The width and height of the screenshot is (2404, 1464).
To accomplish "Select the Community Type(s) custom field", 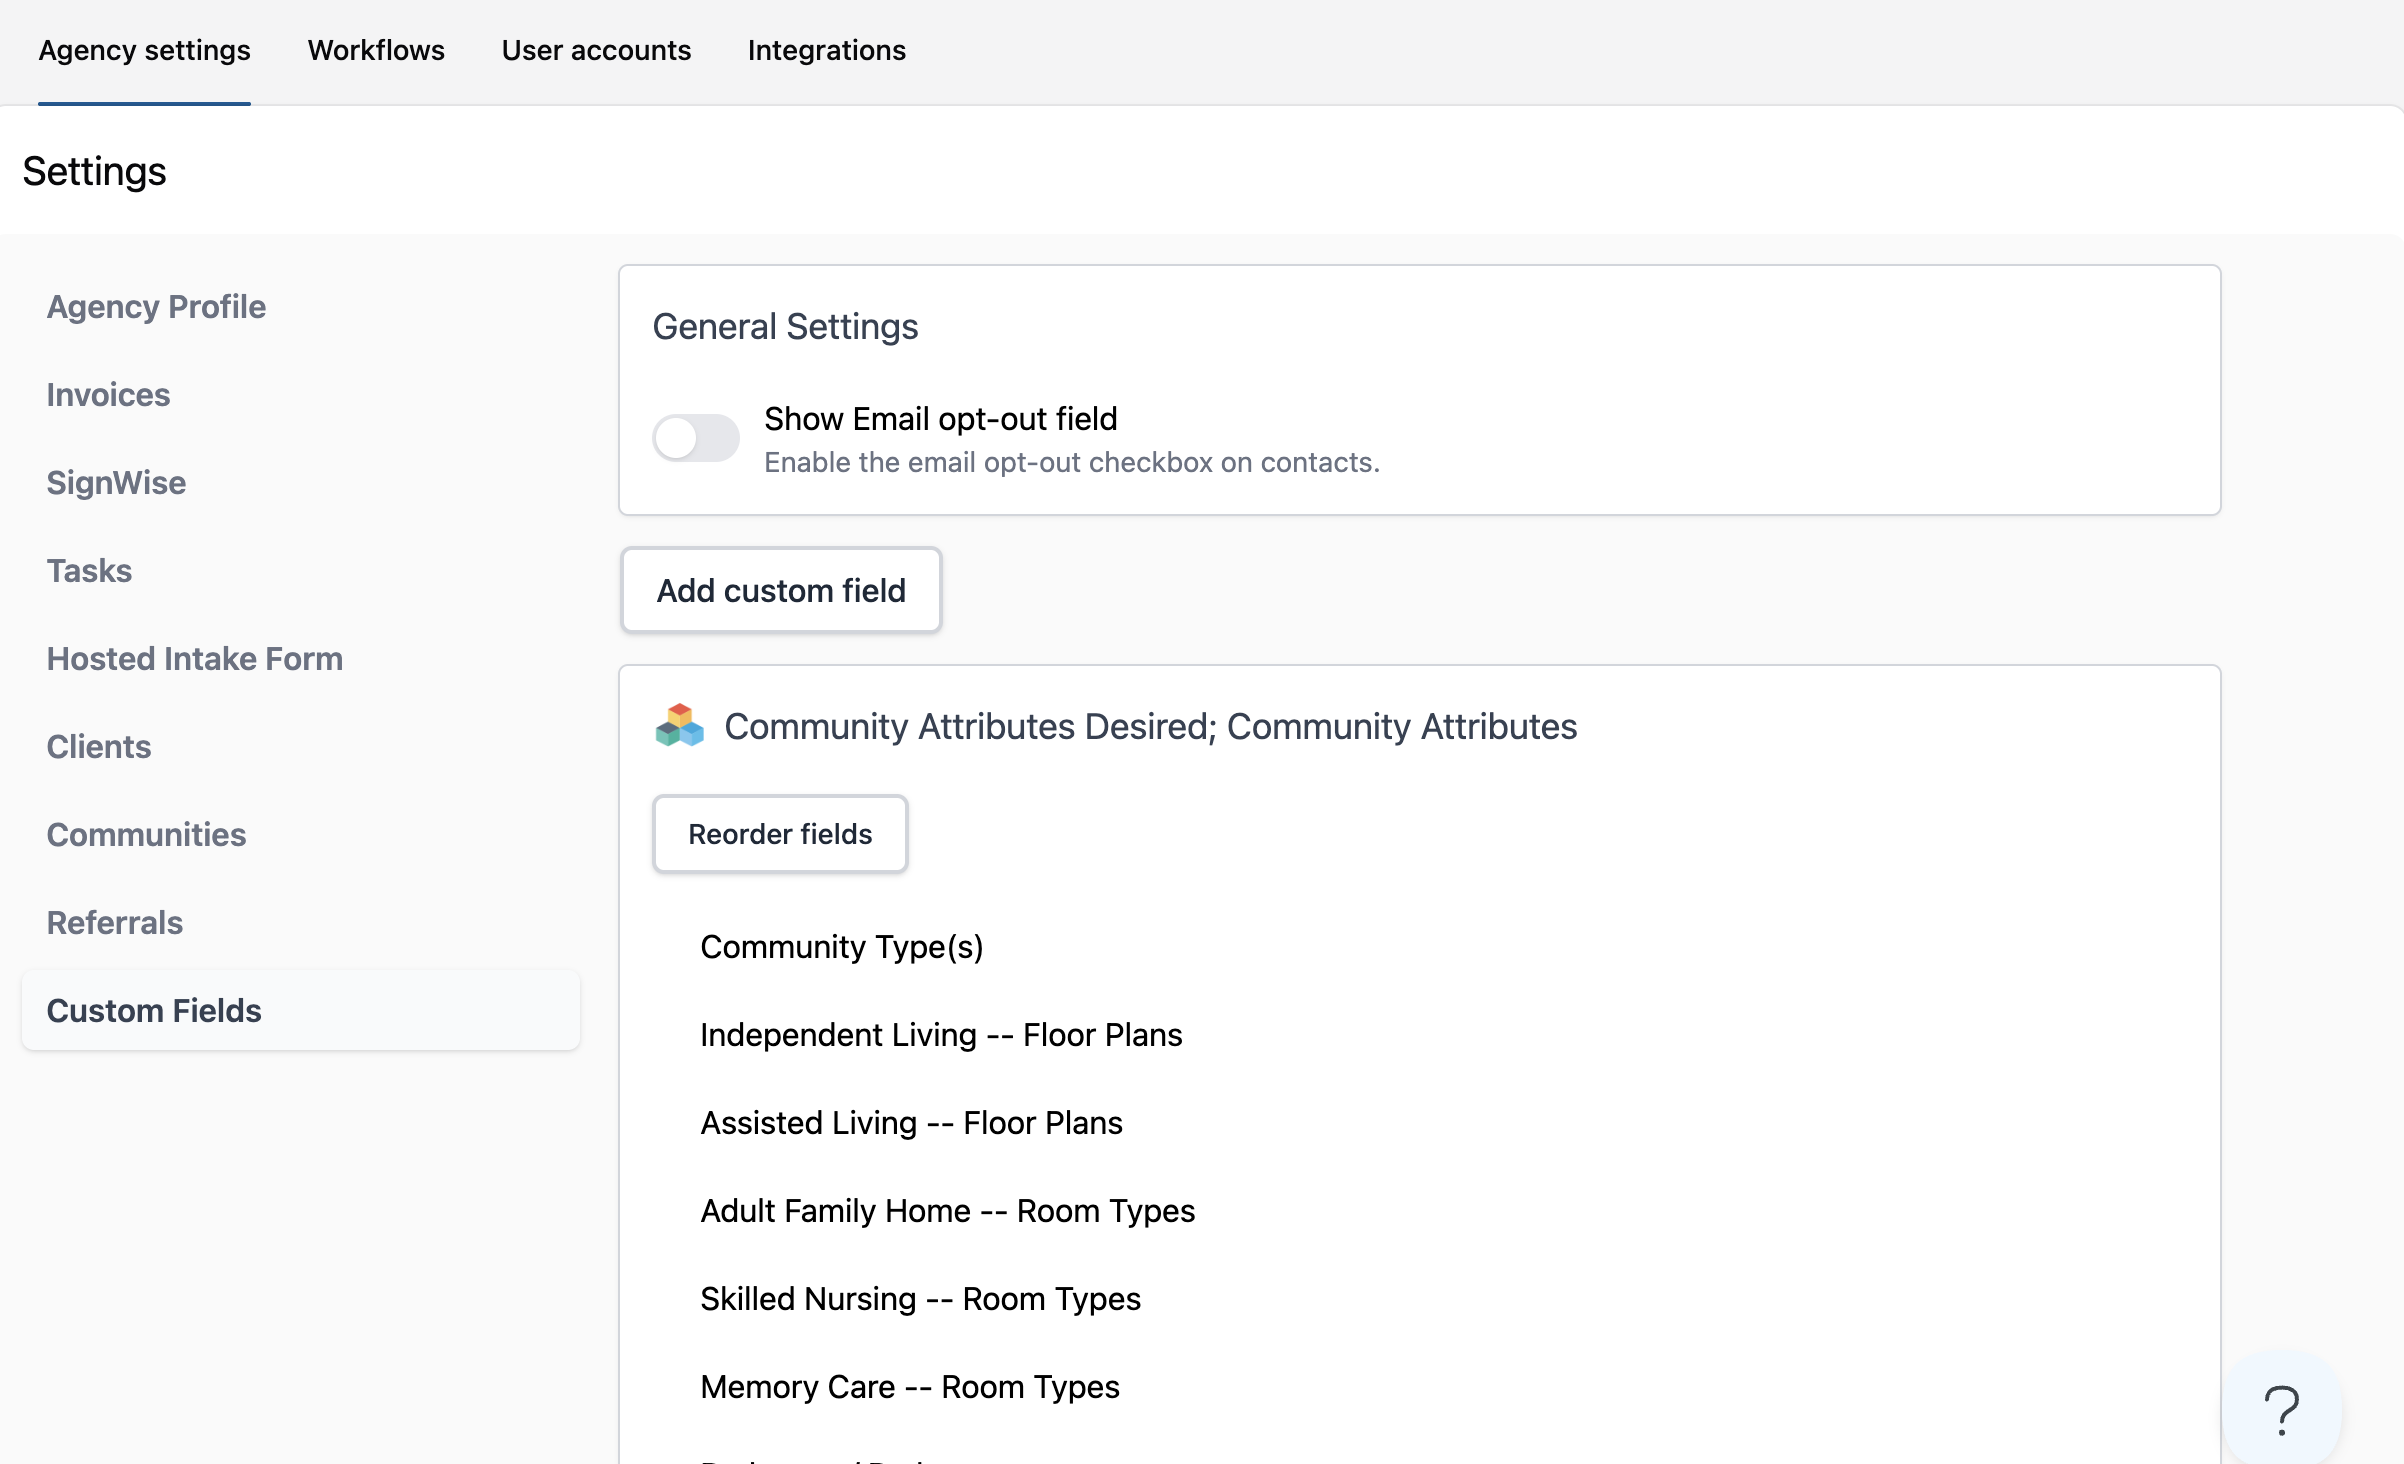I will [x=842, y=947].
